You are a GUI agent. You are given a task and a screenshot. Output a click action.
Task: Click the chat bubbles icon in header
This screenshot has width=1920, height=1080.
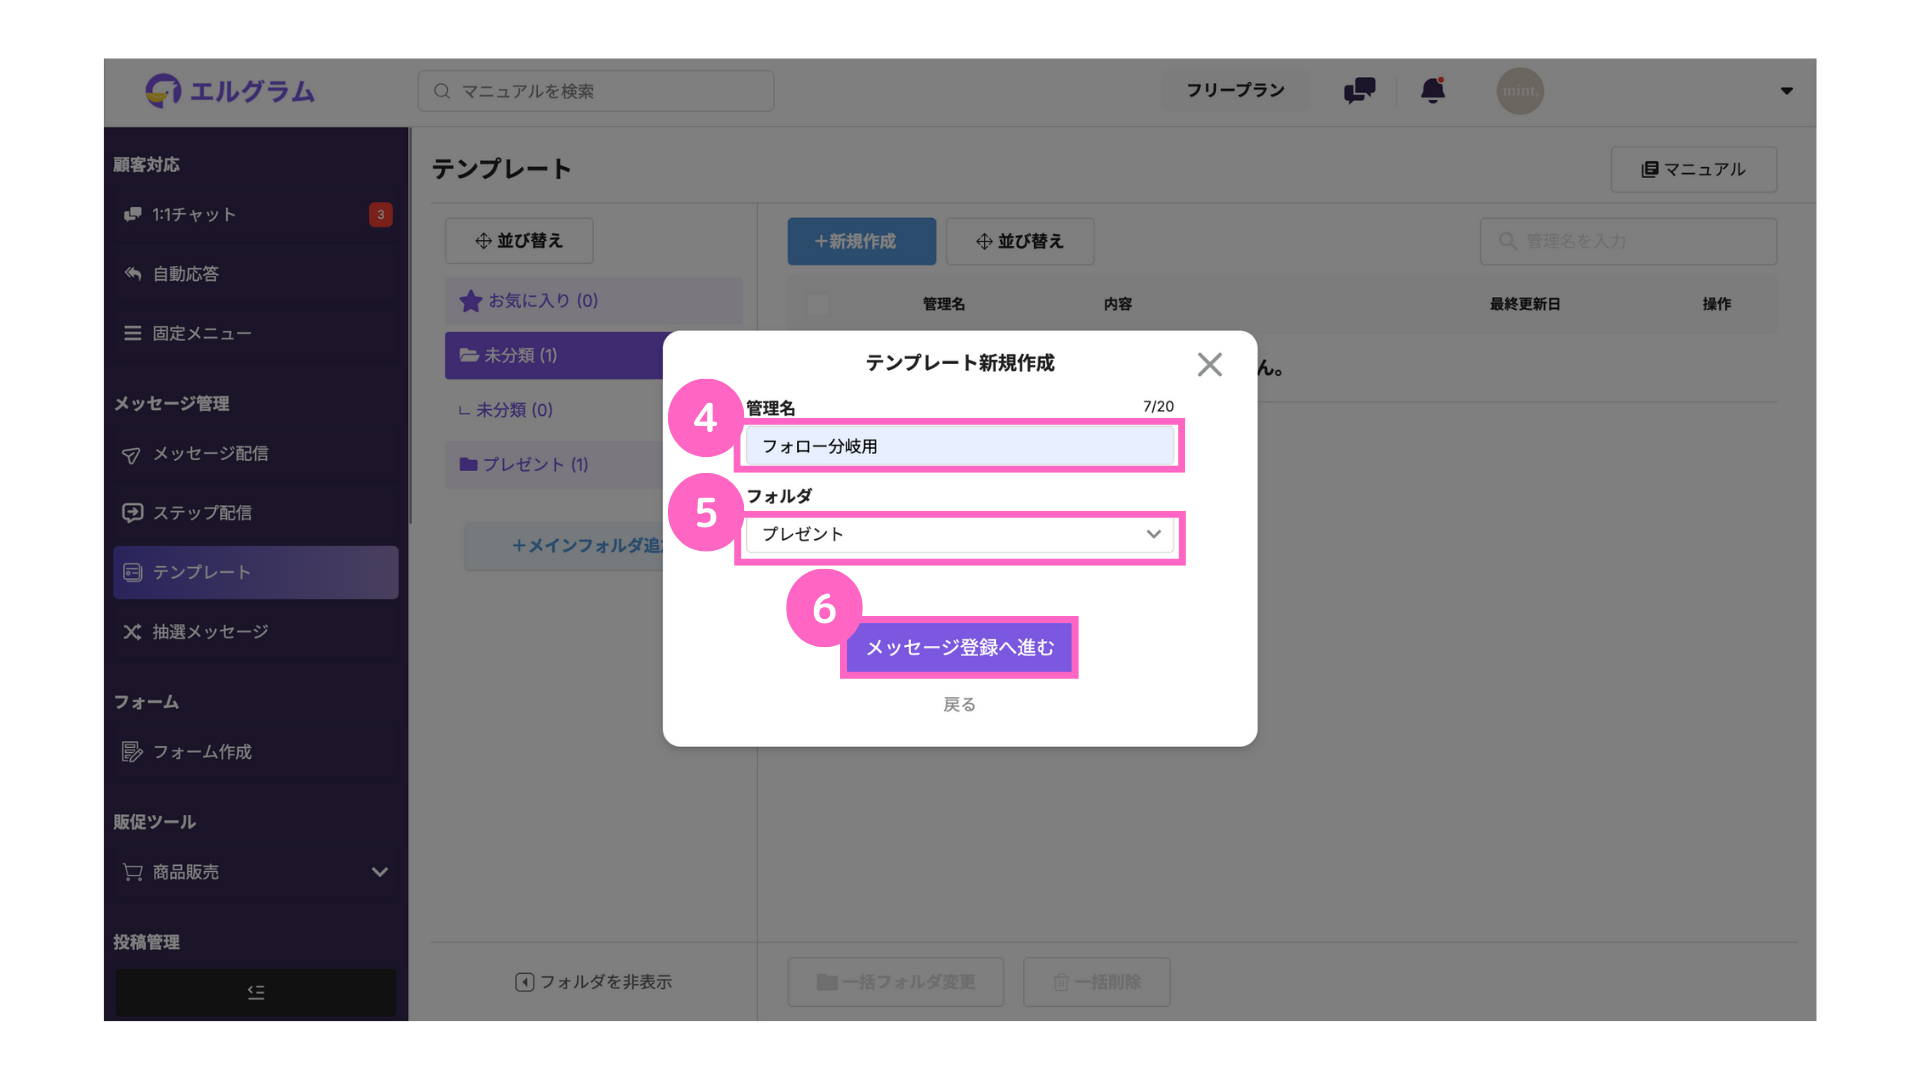click(x=1359, y=91)
